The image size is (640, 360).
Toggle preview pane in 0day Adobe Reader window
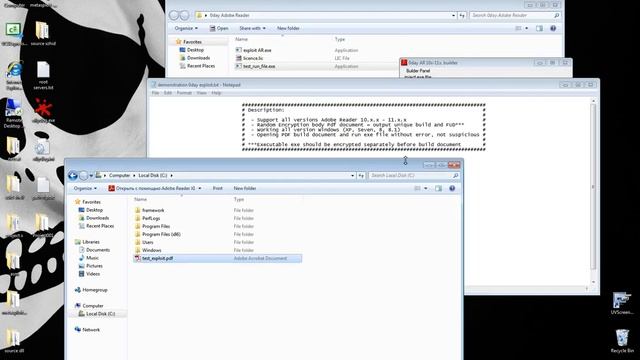539,28
